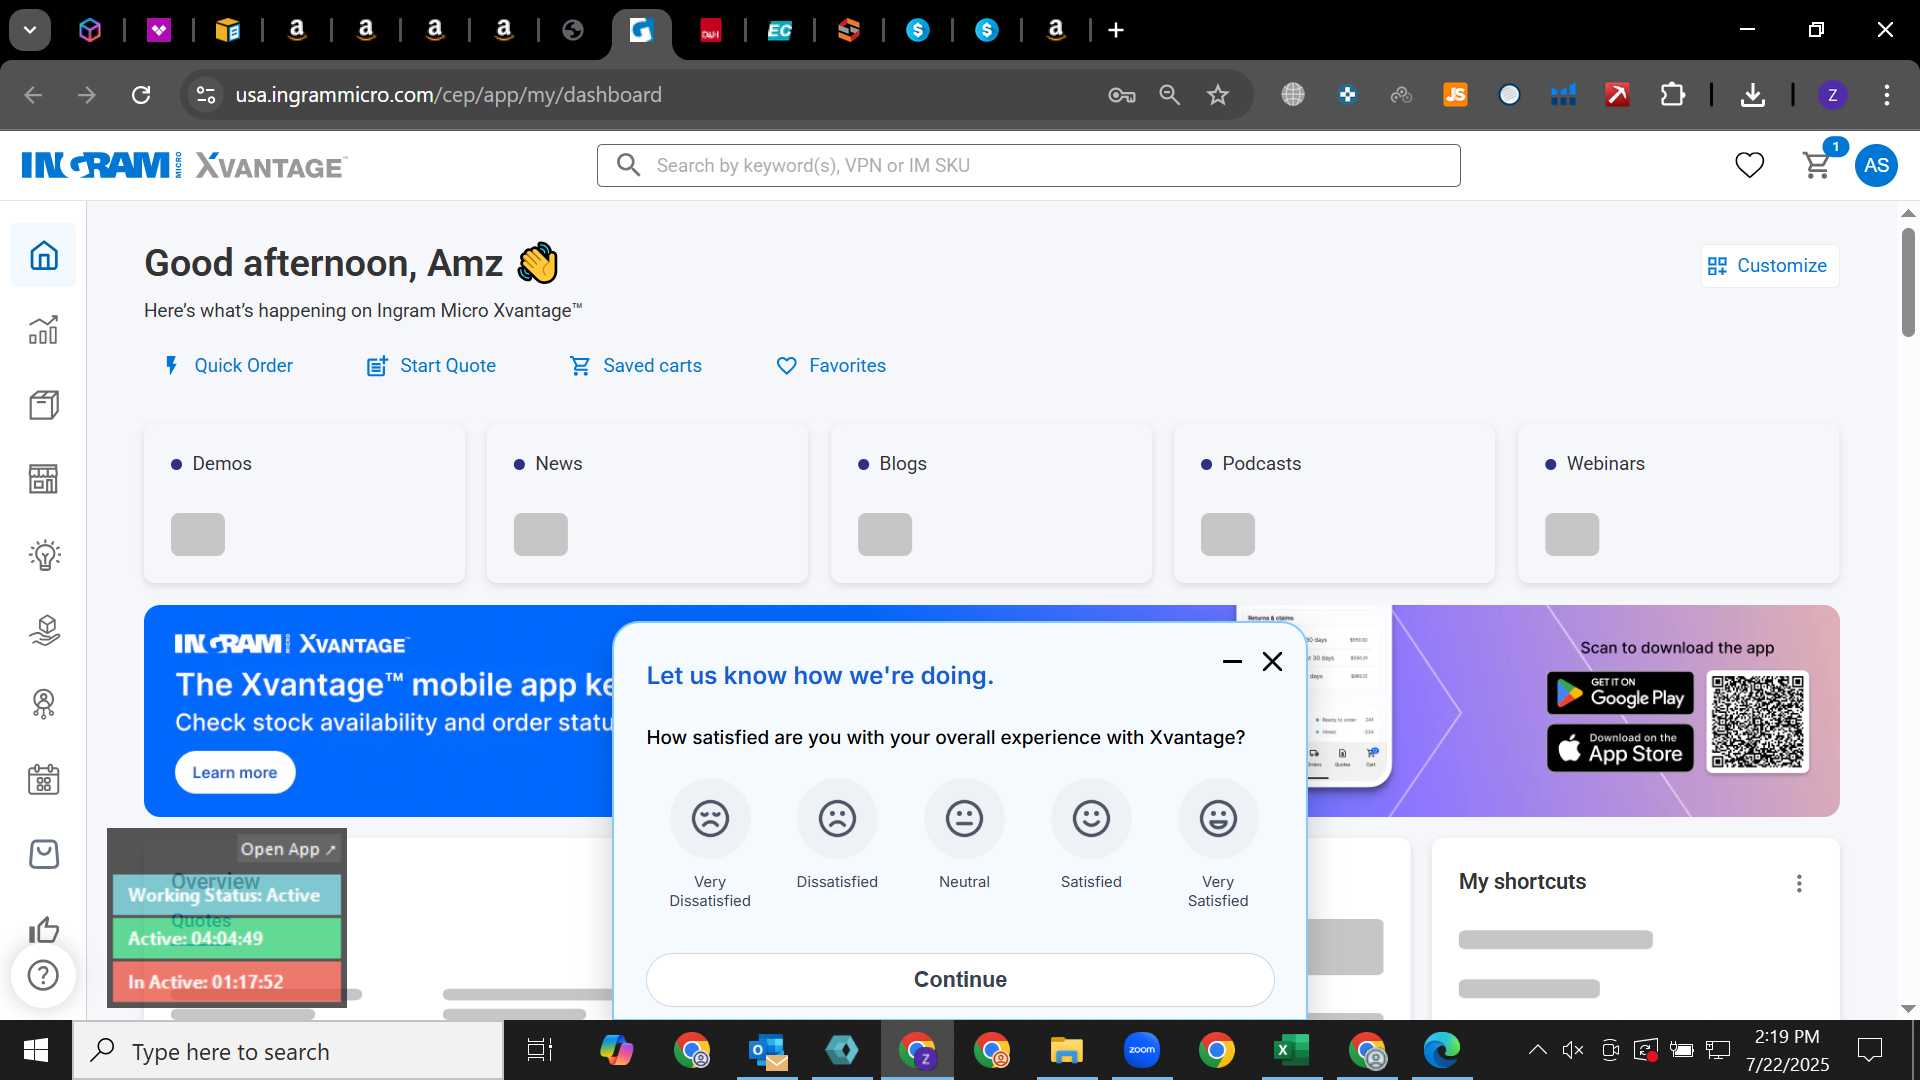Click the QR code image in banner
Image resolution: width=1920 pixels, height=1080 pixels.
point(1757,722)
